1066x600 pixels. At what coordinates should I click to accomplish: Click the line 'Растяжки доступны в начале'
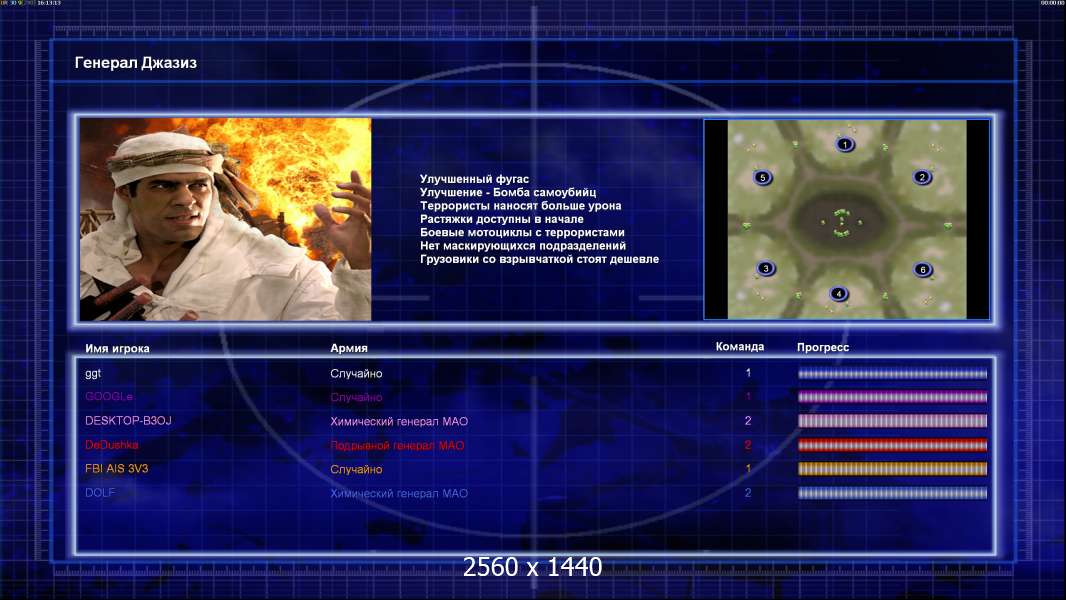coord(502,219)
